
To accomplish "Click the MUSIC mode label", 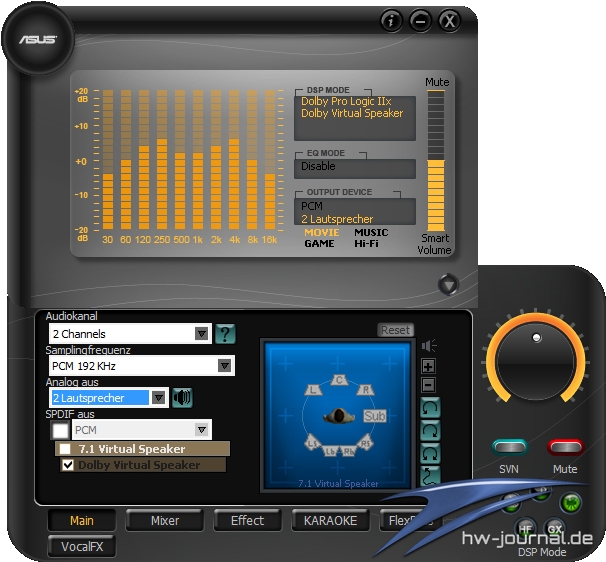I will click(371, 233).
